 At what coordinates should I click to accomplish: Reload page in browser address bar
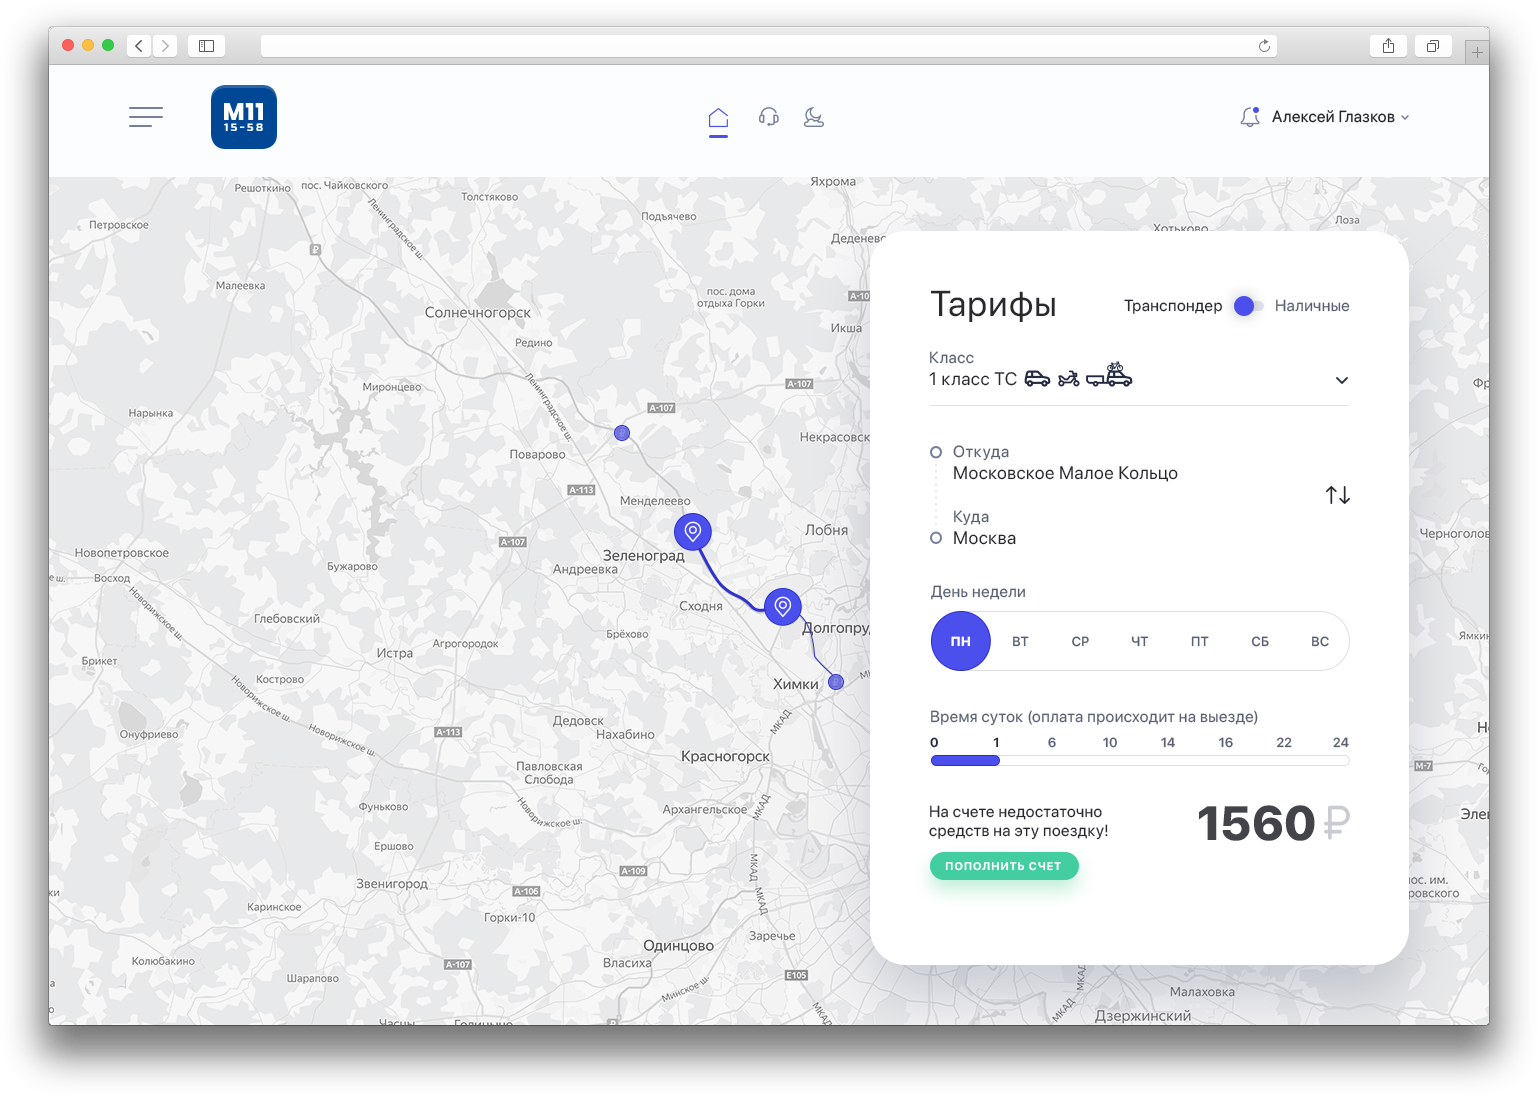(x=1264, y=46)
